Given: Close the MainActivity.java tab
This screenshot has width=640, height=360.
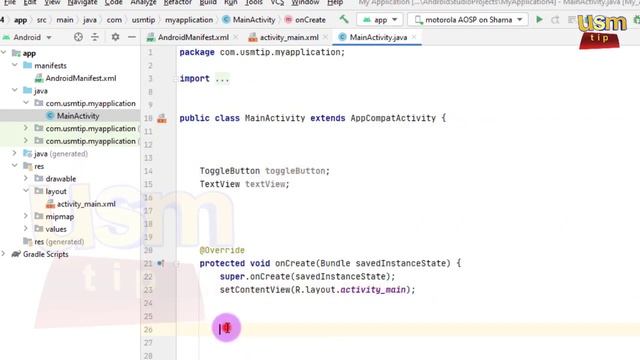Looking at the screenshot, I should pos(414,37).
